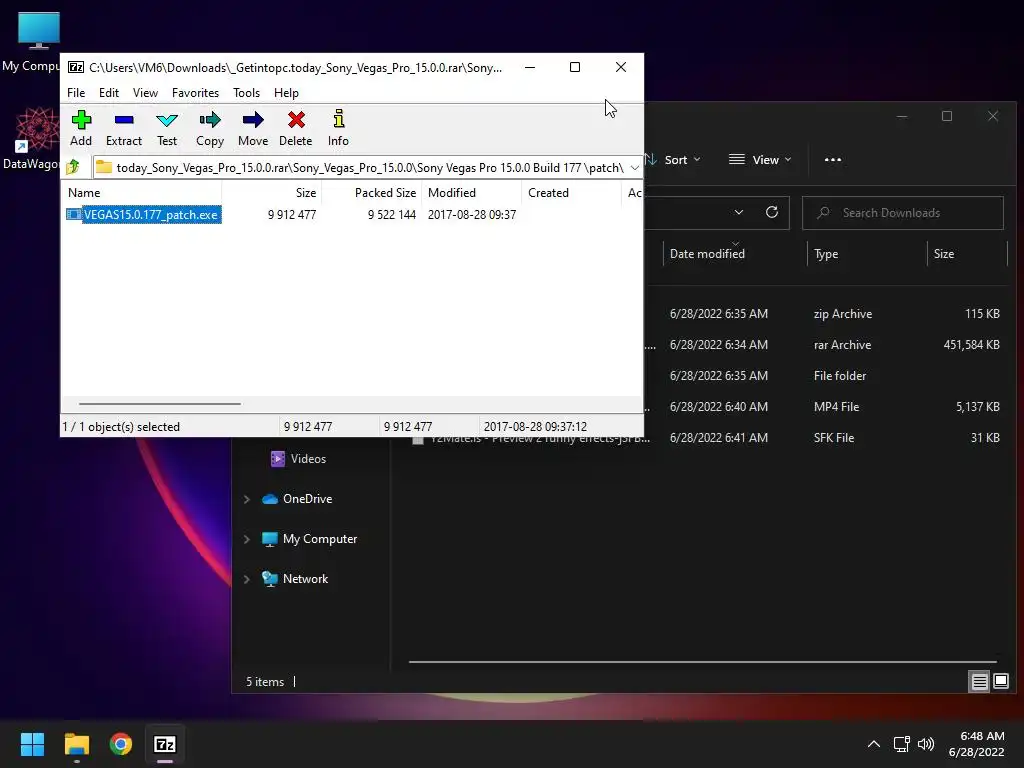Select the zip Archive row in Explorer
The width and height of the screenshot is (1024, 768).
tap(825, 313)
